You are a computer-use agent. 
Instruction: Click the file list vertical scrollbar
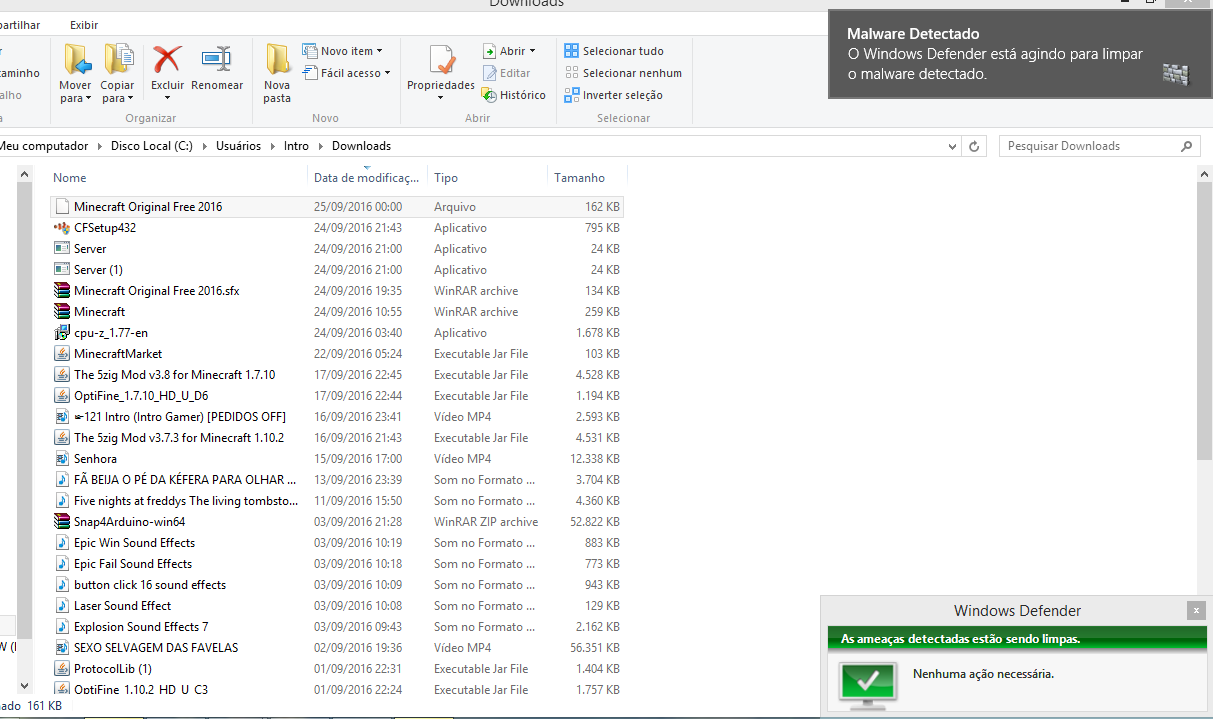(x=1205, y=320)
